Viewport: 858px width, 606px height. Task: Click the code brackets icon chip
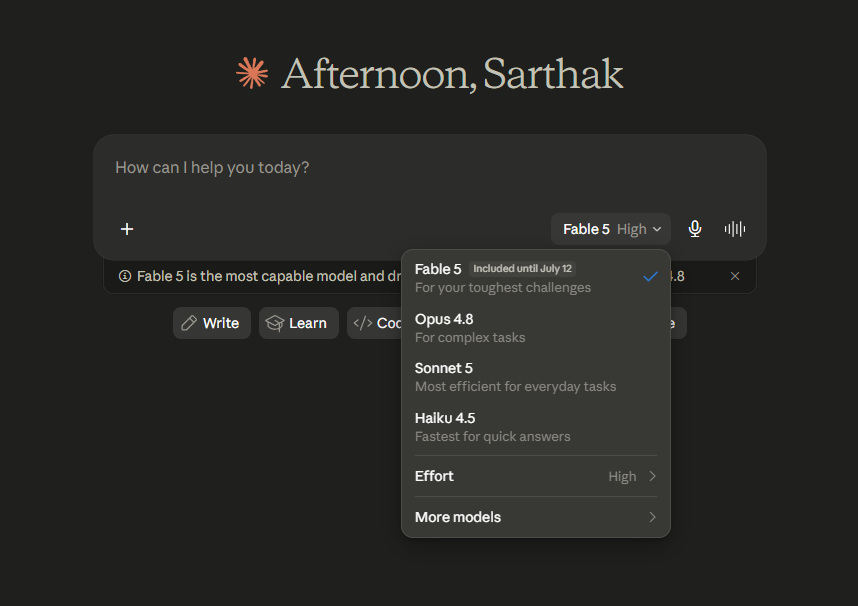click(363, 323)
